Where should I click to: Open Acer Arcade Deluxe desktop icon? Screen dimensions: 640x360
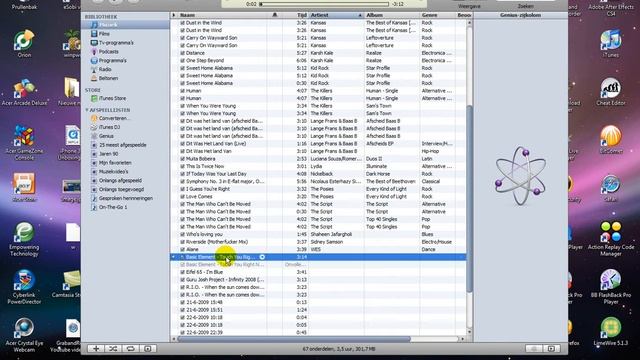[x=24, y=92]
